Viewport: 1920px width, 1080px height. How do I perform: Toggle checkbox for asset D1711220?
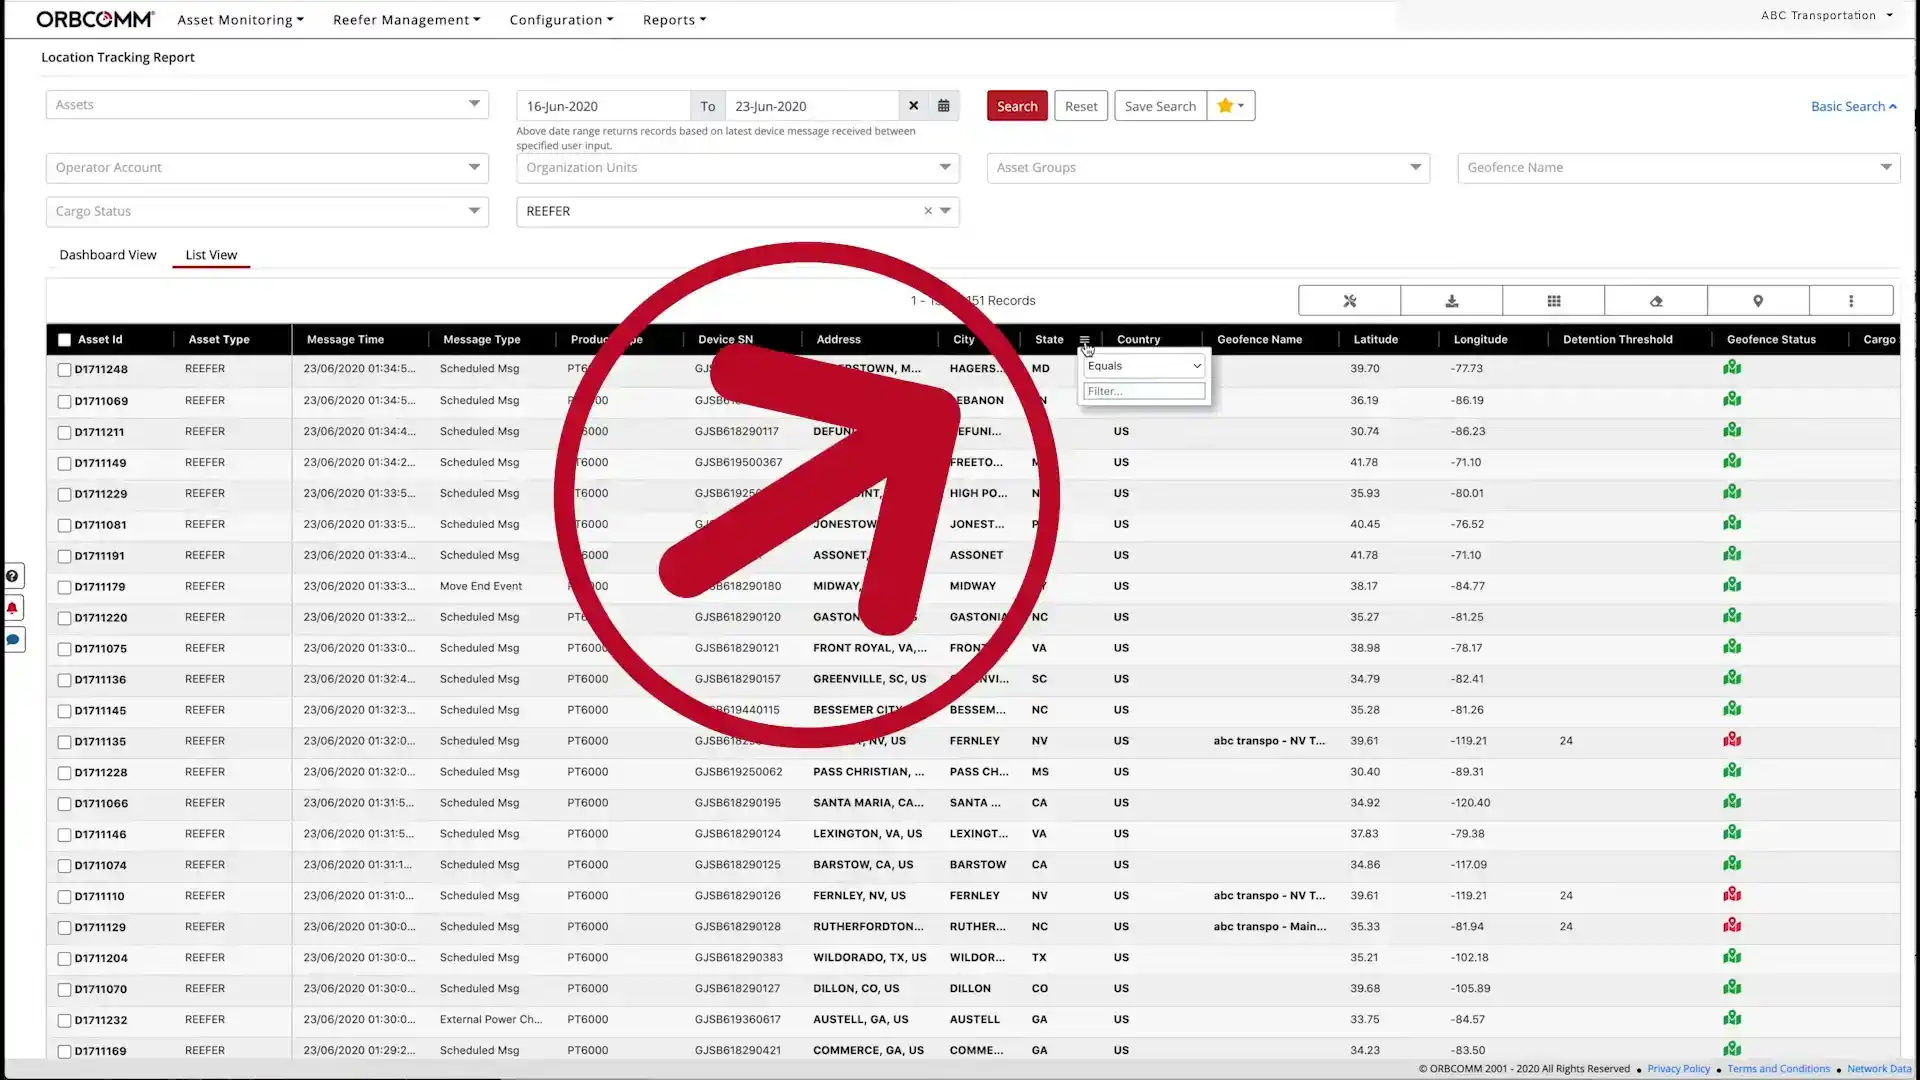(x=63, y=617)
